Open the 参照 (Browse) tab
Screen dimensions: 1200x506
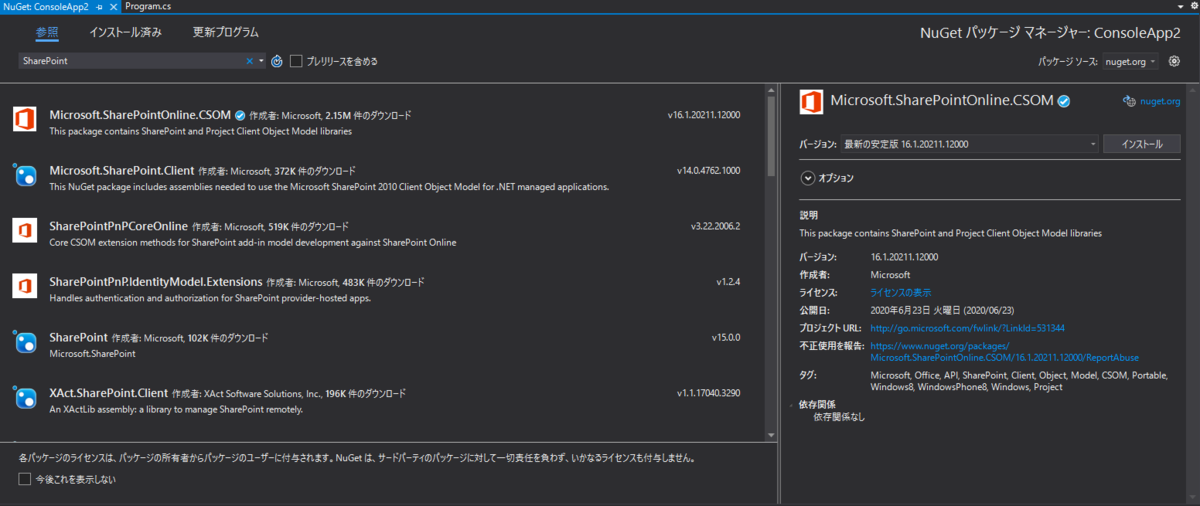coord(47,32)
